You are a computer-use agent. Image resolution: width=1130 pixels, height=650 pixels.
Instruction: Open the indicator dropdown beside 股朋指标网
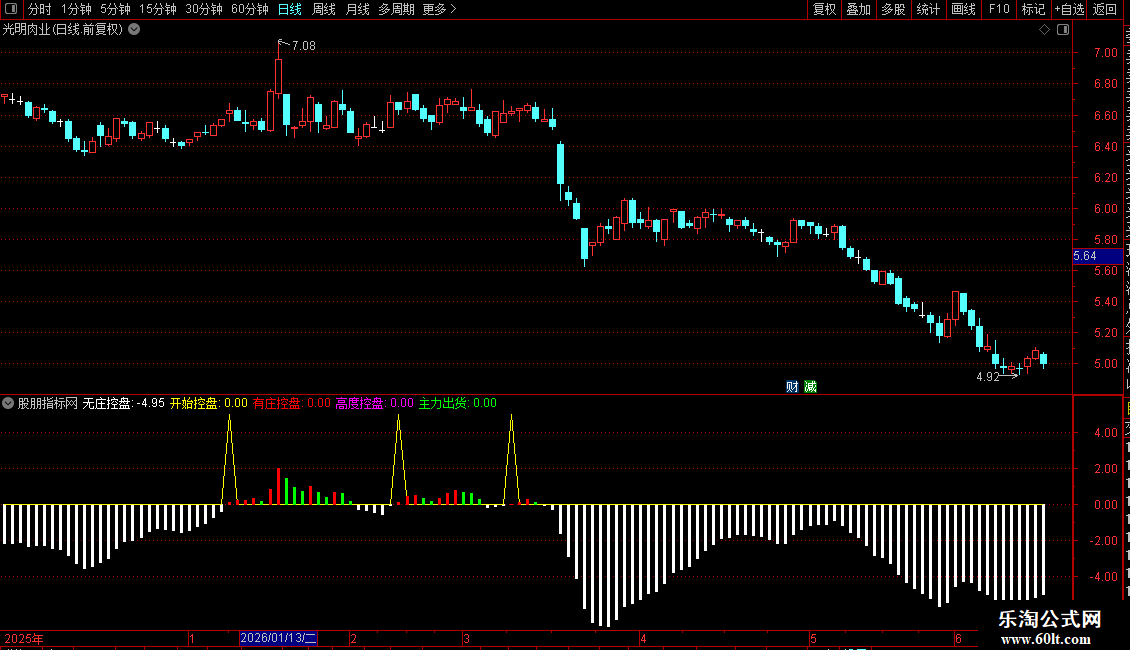tap(8, 404)
